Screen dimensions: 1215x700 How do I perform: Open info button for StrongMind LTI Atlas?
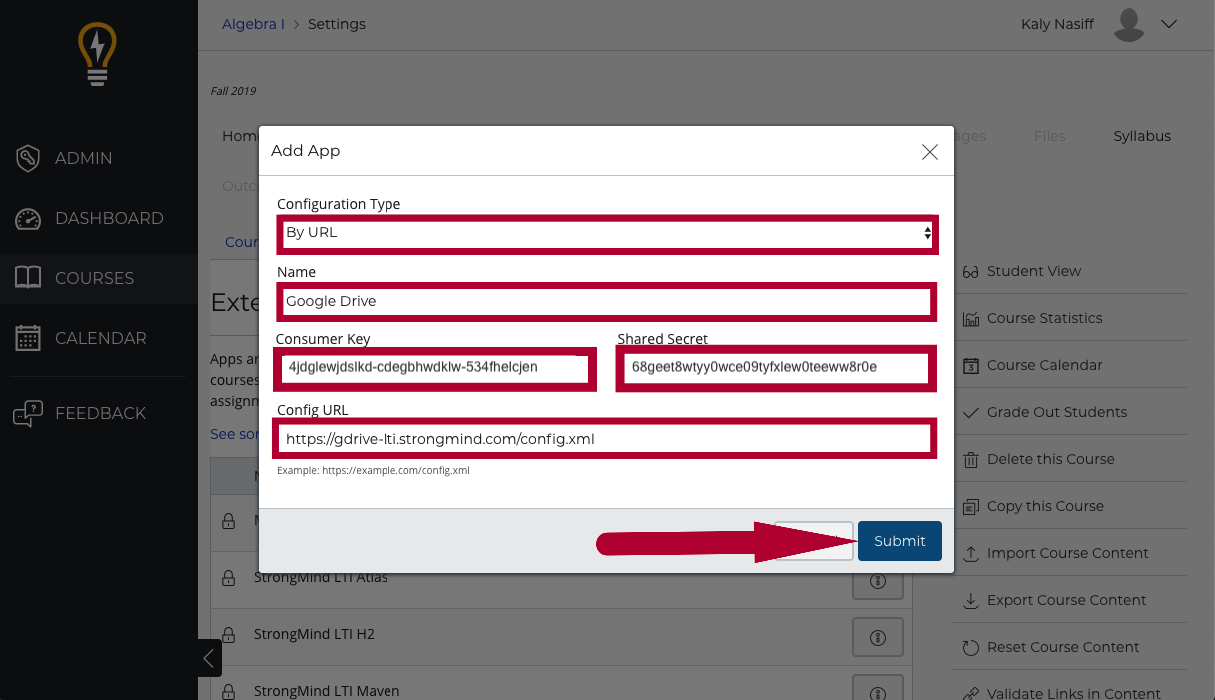click(x=878, y=581)
